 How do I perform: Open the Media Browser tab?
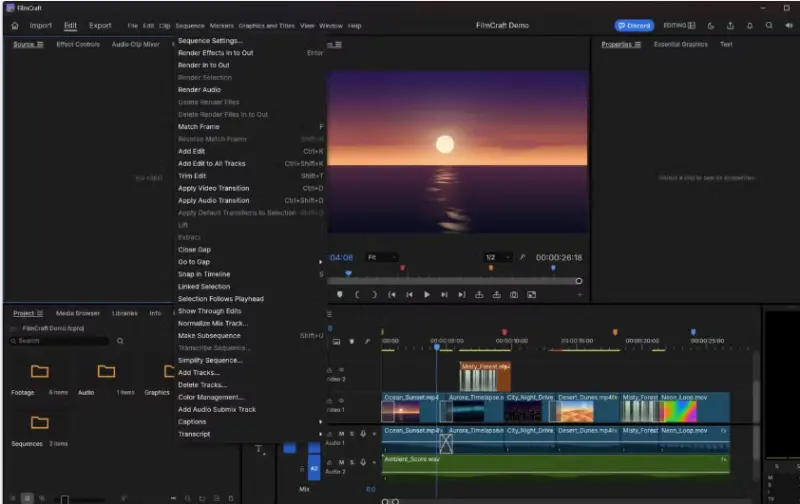tap(78, 313)
